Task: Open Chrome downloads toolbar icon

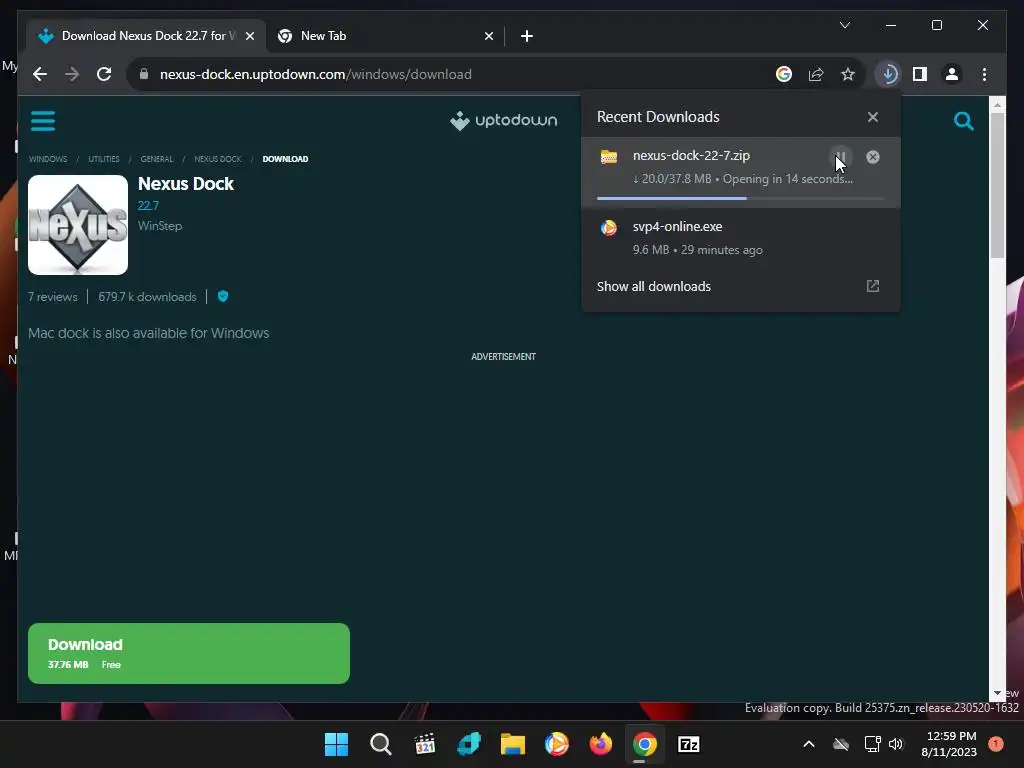Action: click(888, 74)
